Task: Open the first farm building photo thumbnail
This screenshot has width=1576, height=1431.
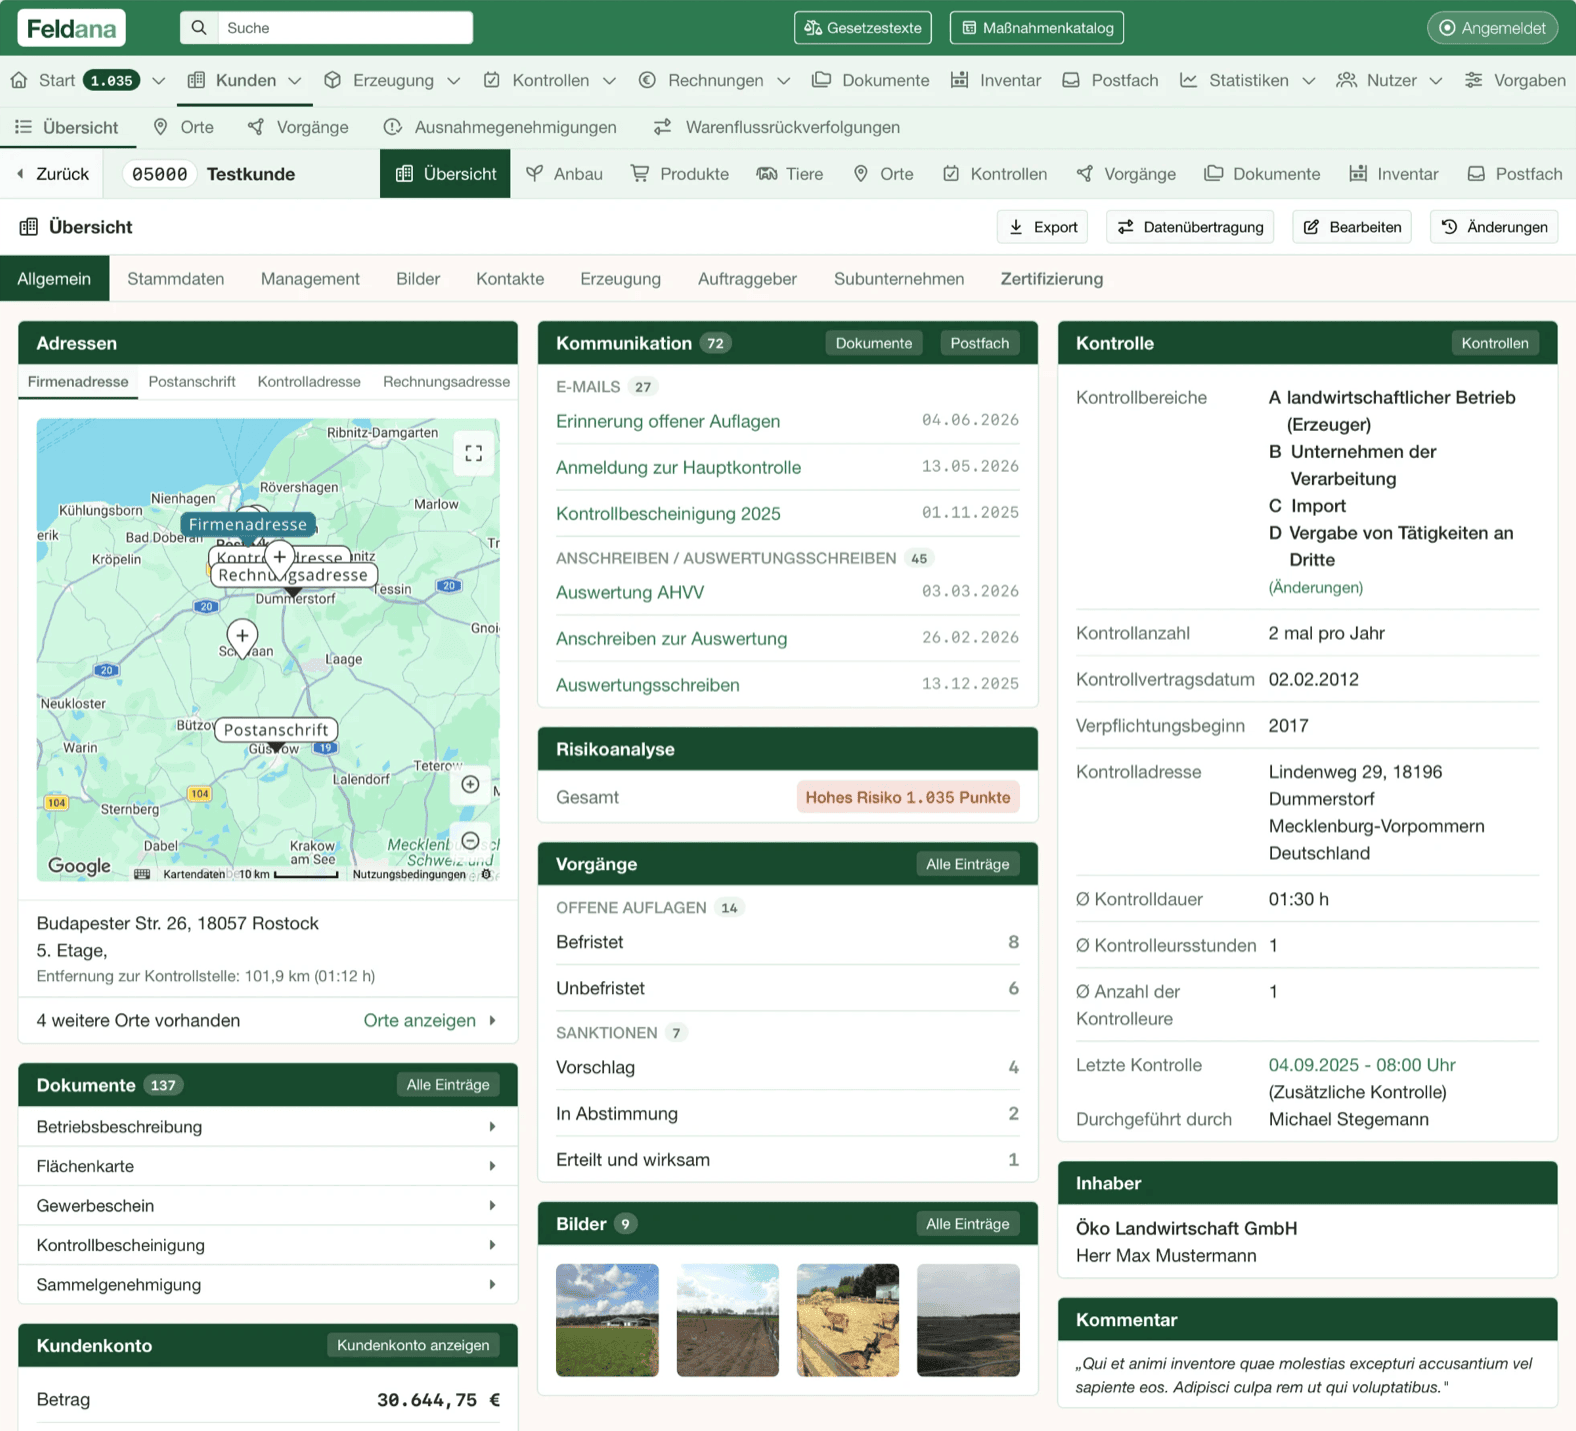Action: click(607, 1320)
